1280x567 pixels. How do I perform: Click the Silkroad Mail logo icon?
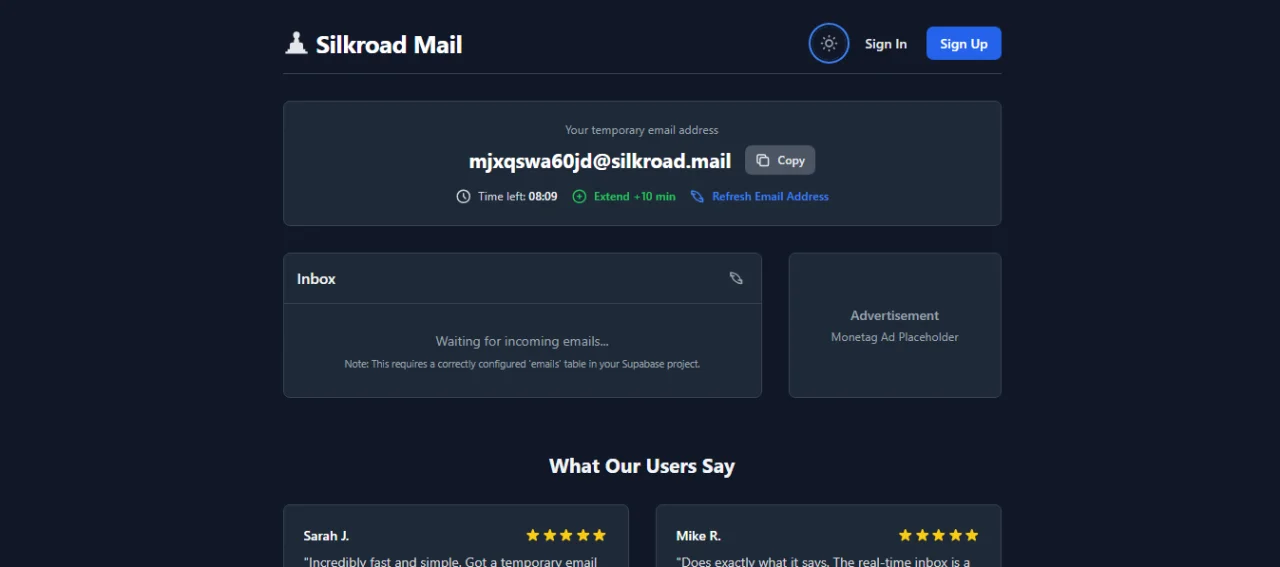click(x=296, y=43)
